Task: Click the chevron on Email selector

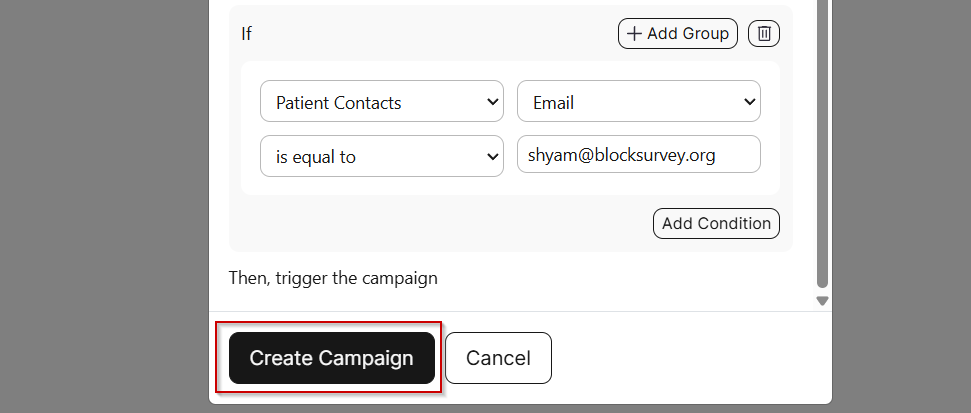Action: (x=749, y=102)
